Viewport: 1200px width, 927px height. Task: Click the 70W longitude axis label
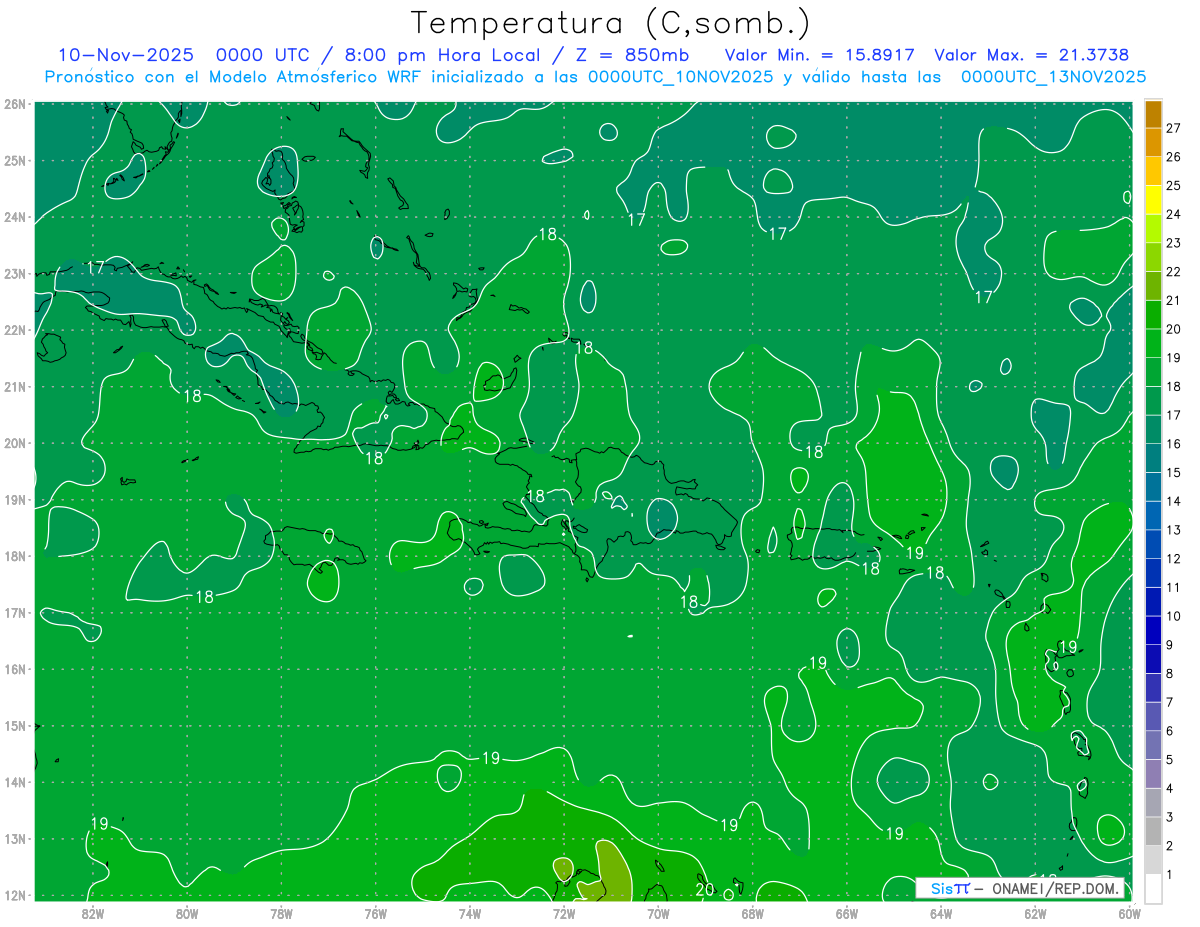[658, 913]
